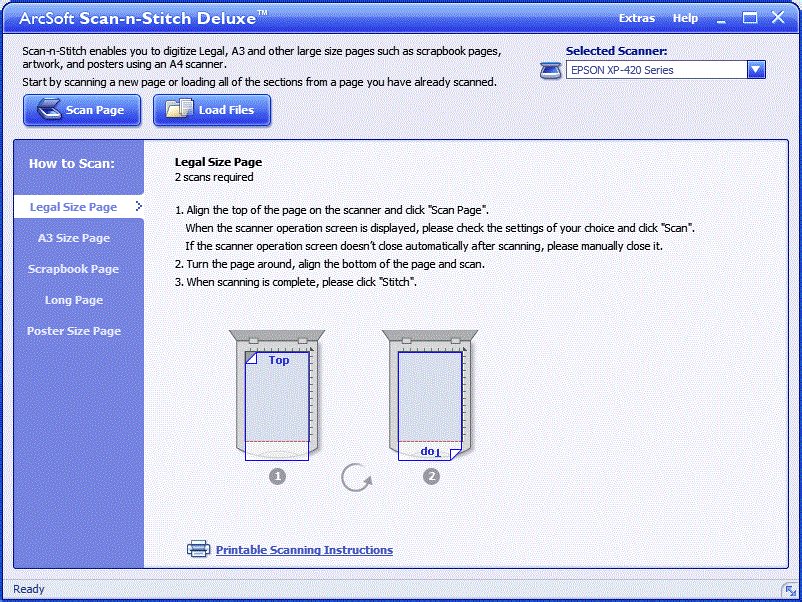Click the Load Files button

pyautogui.click(x=212, y=110)
